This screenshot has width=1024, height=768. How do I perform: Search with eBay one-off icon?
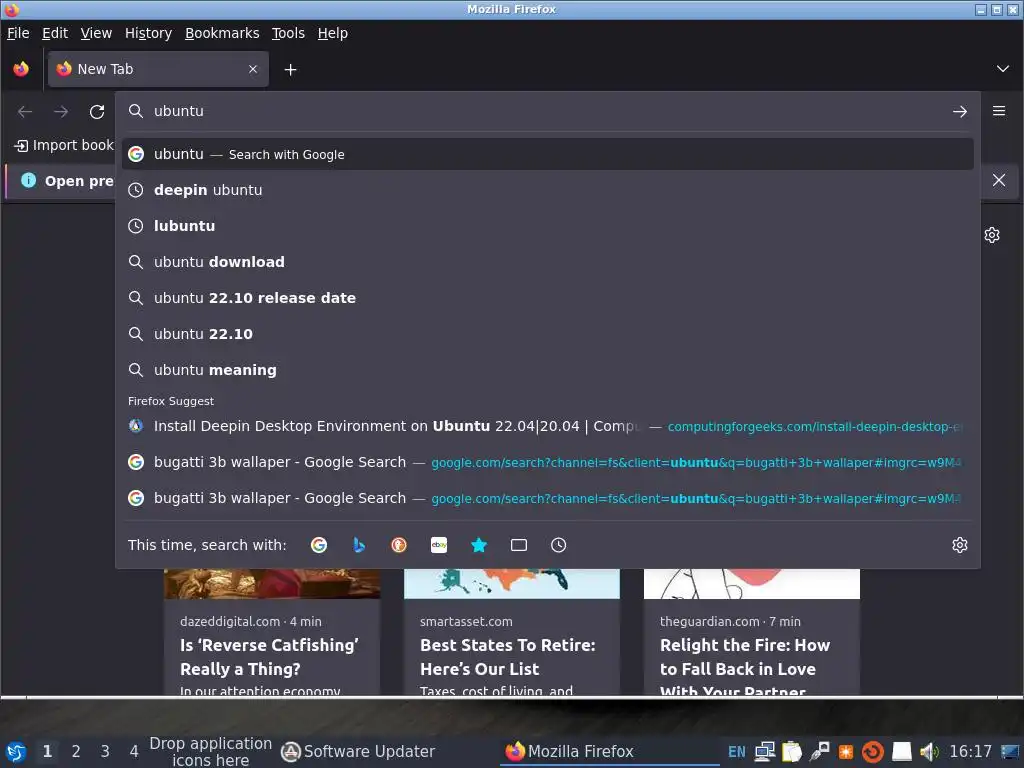[439, 545]
